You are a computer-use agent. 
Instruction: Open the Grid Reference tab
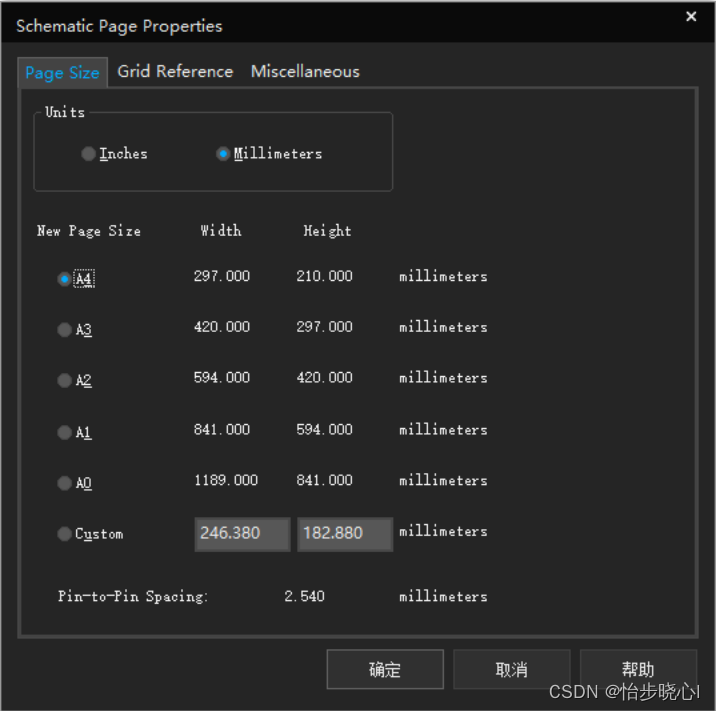[175, 72]
